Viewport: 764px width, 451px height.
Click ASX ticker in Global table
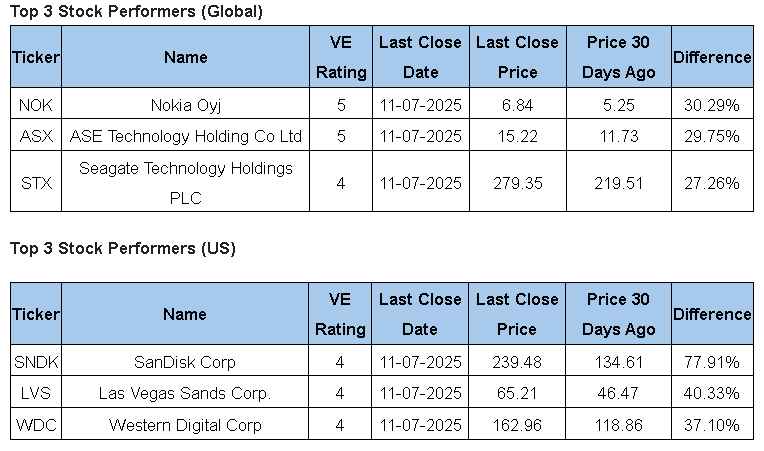pos(36,136)
